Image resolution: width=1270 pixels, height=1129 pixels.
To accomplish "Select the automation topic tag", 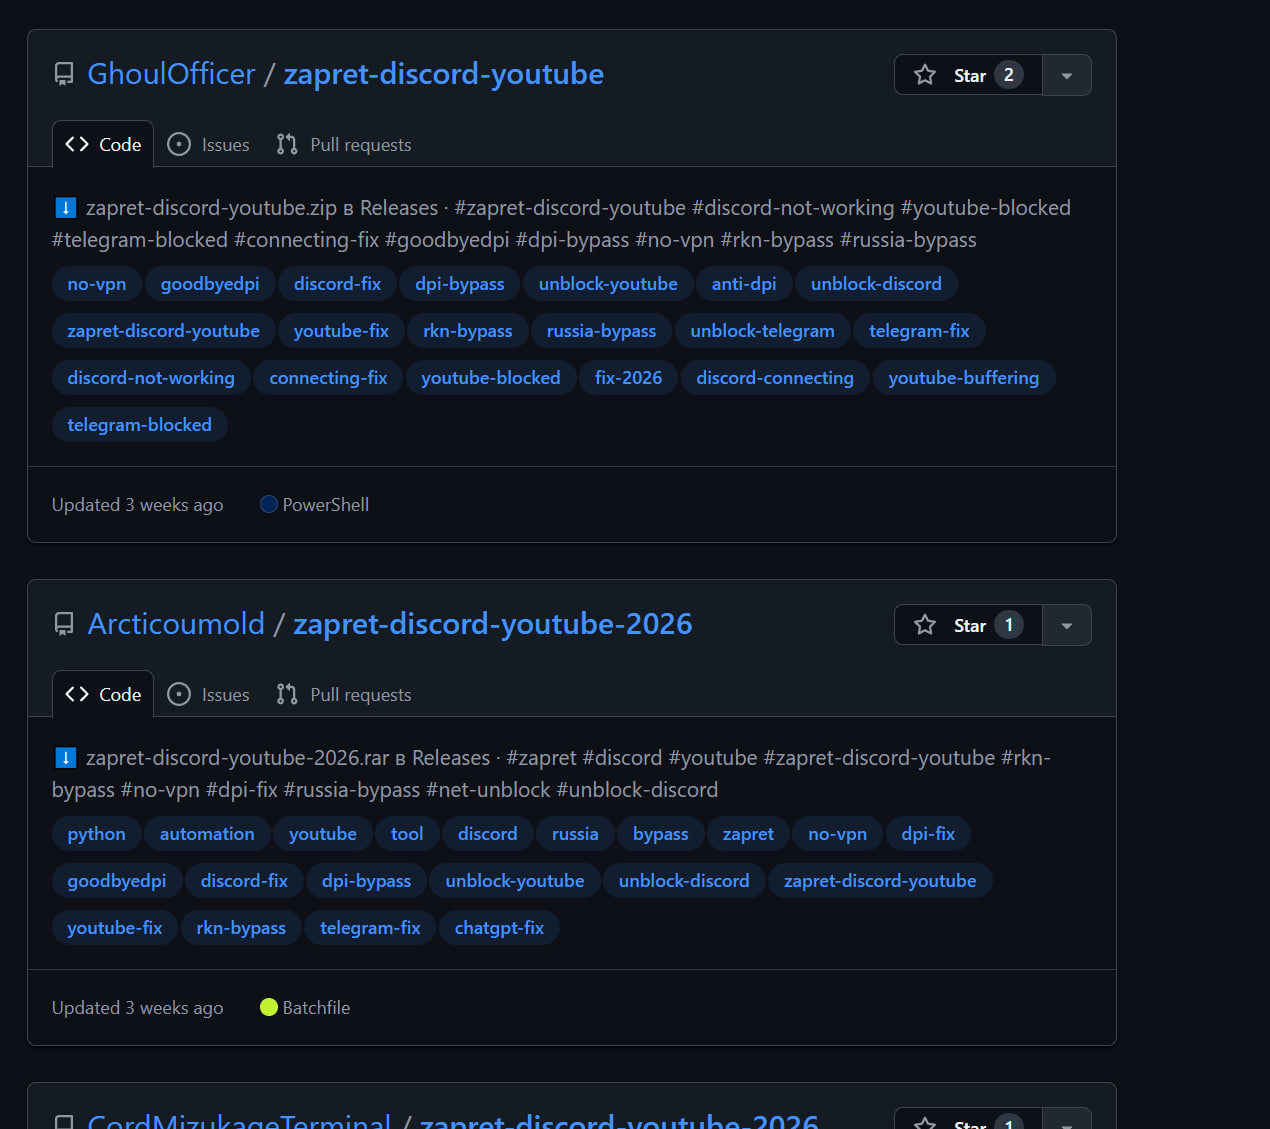I will [207, 834].
